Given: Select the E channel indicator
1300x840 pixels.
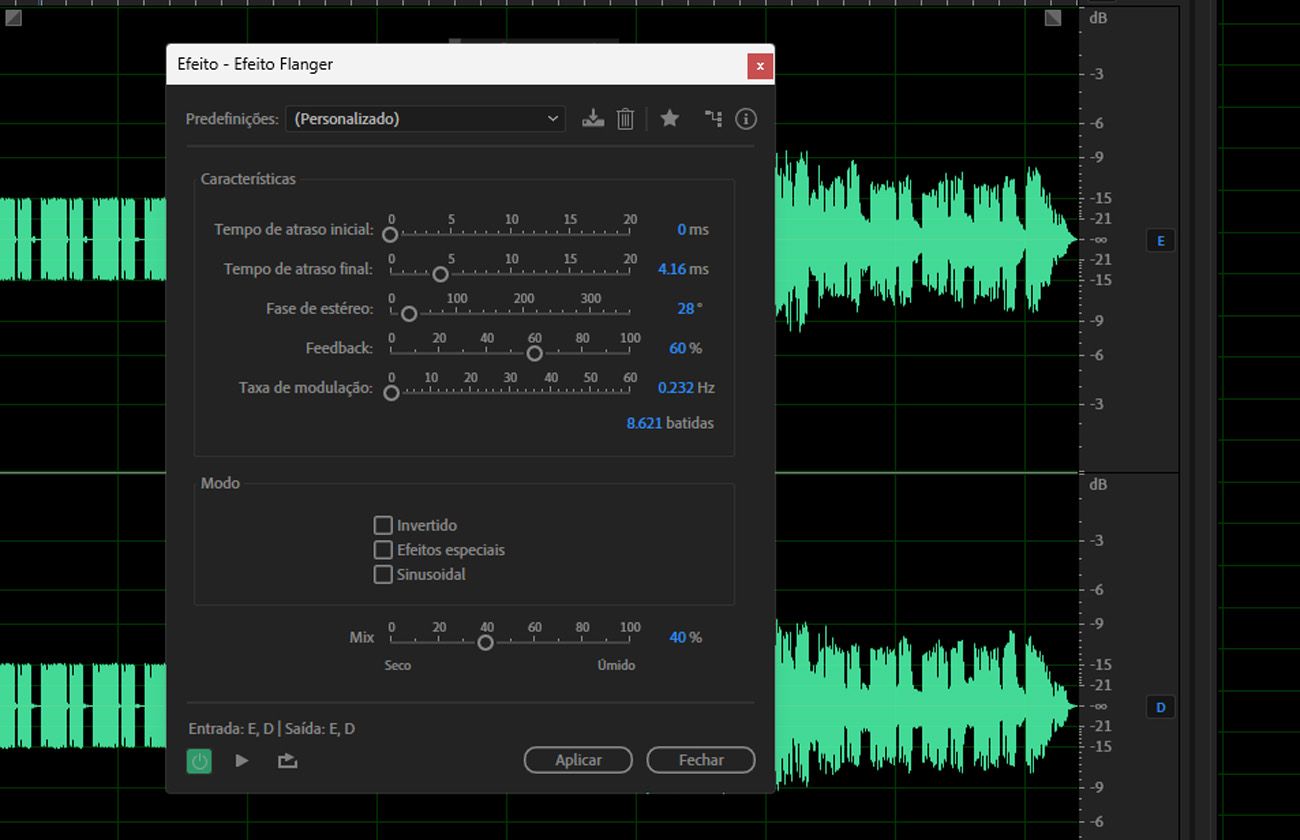Looking at the screenshot, I should point(1160,240).
